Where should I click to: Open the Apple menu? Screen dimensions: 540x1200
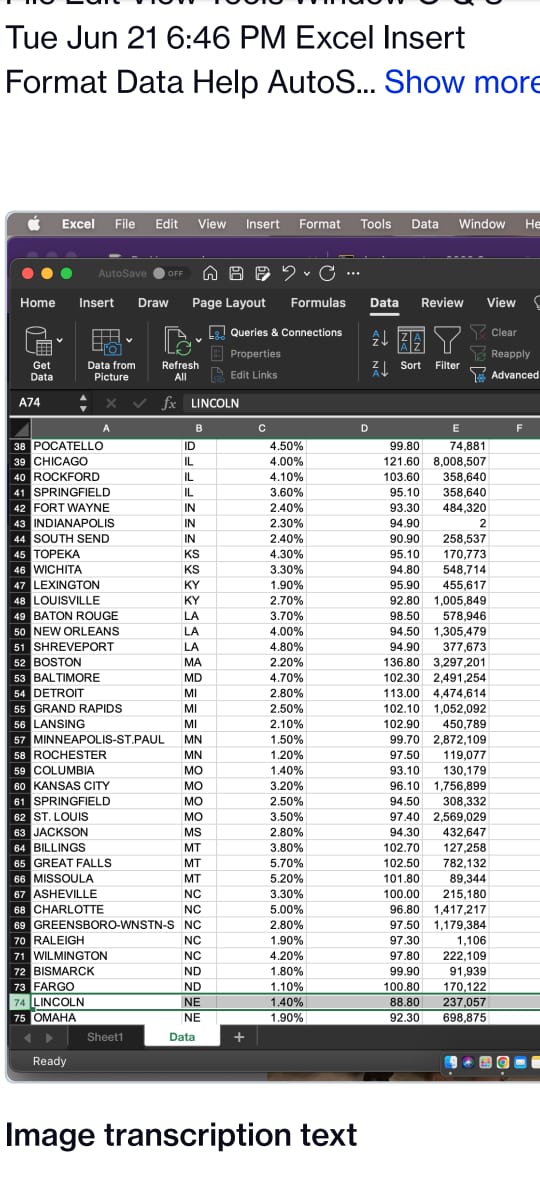(33, 224)
